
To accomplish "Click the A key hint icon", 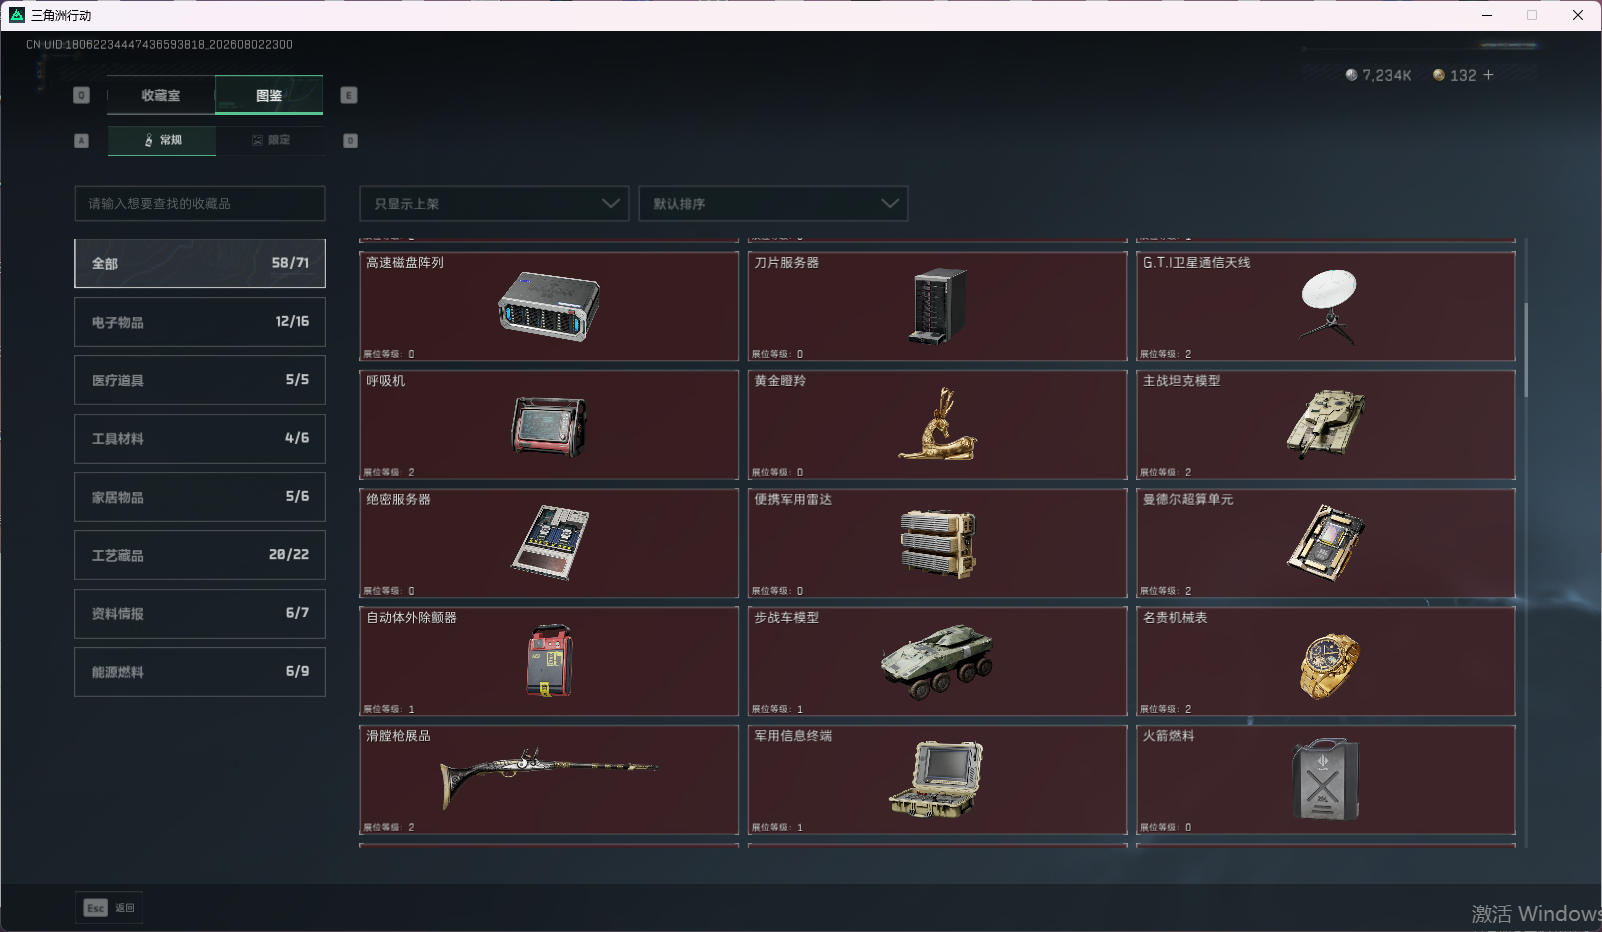I will pyautogui.click(x=82, y=141).
